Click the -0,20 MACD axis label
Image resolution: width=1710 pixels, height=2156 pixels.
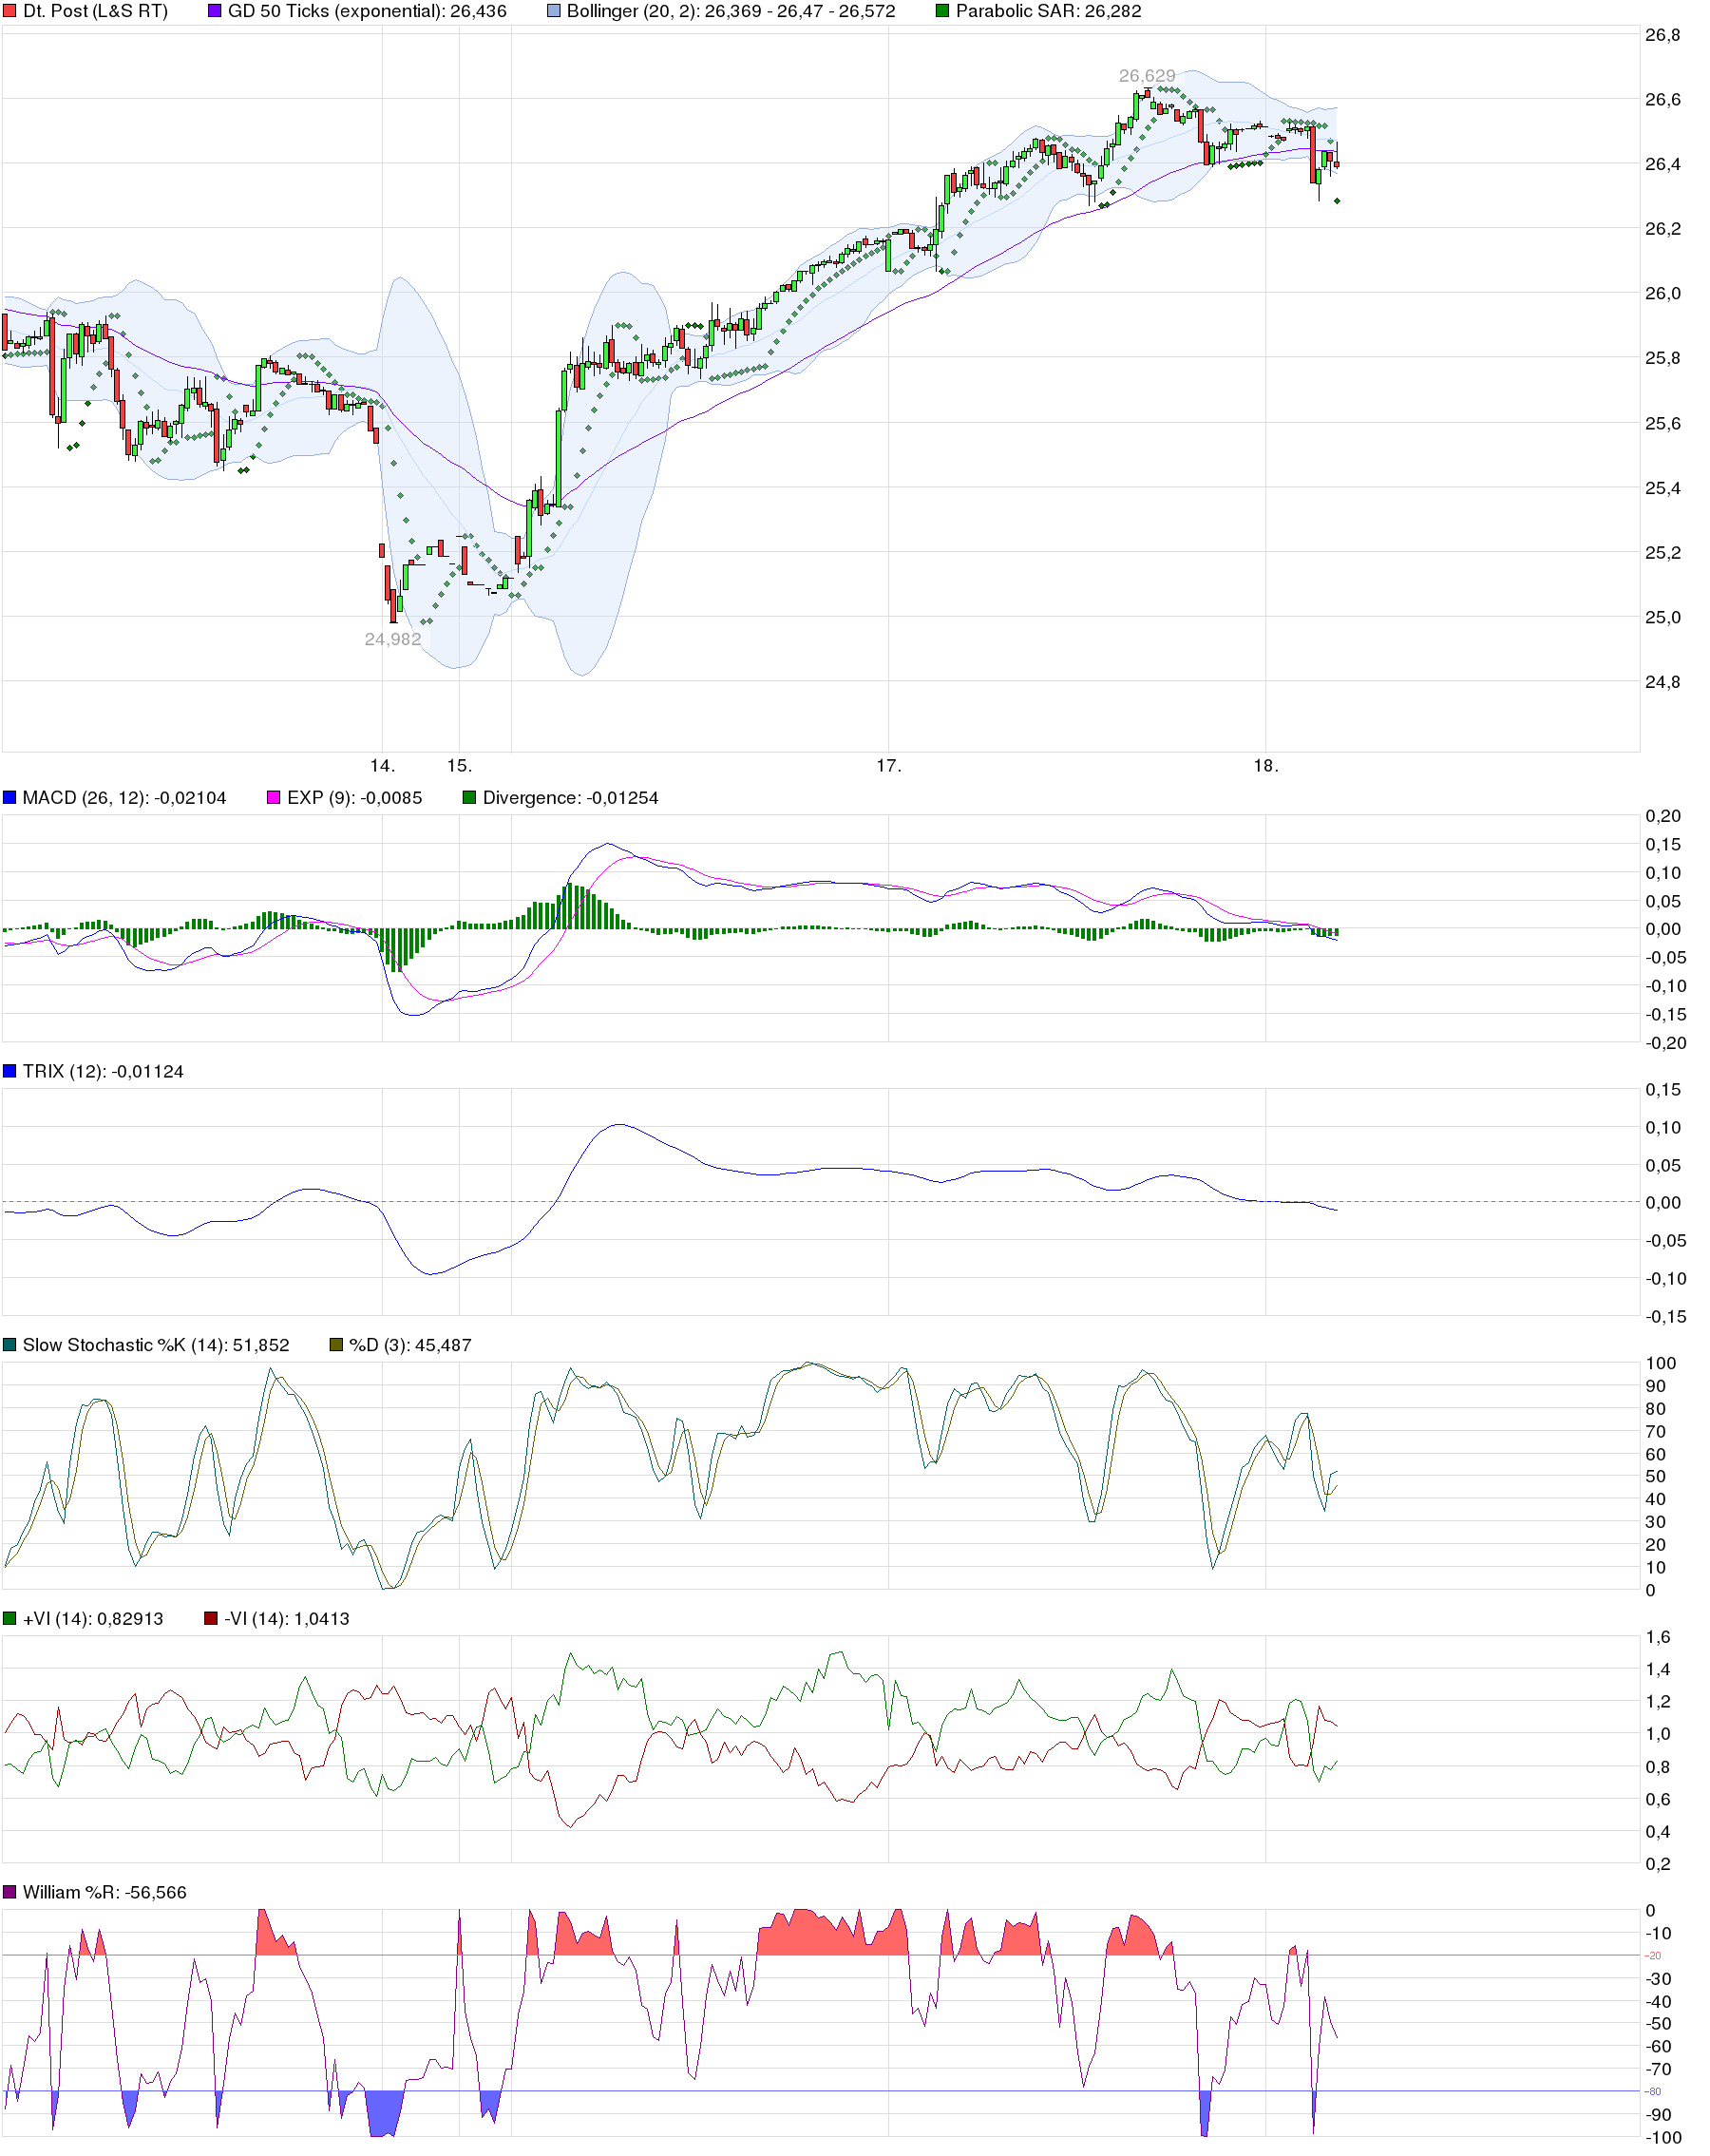pos(1666,1043)
